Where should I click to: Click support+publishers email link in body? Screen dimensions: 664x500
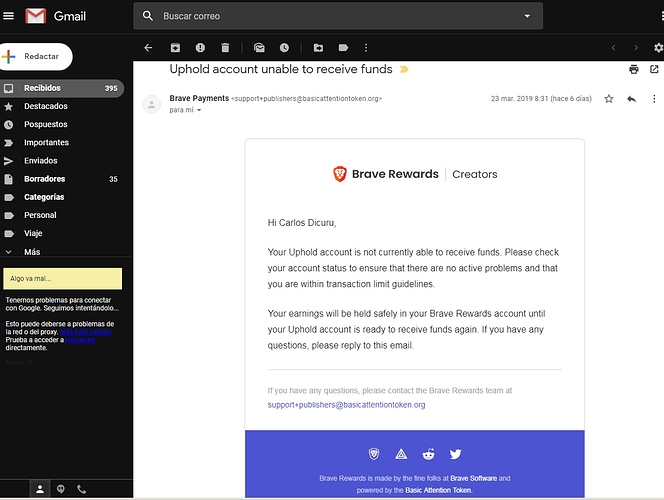pyautogui.click(x=346, y=405)
